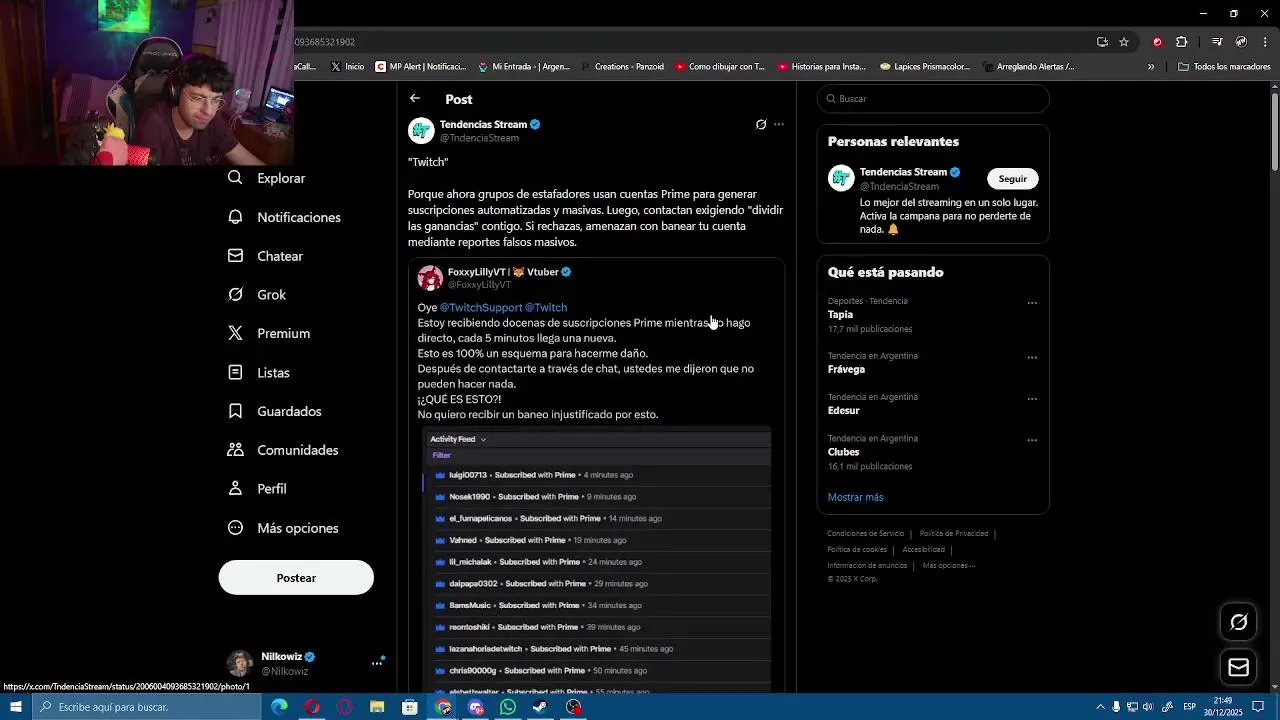Click the Perfil person icon
1280x720 pixels.
[x=235, y=489]
